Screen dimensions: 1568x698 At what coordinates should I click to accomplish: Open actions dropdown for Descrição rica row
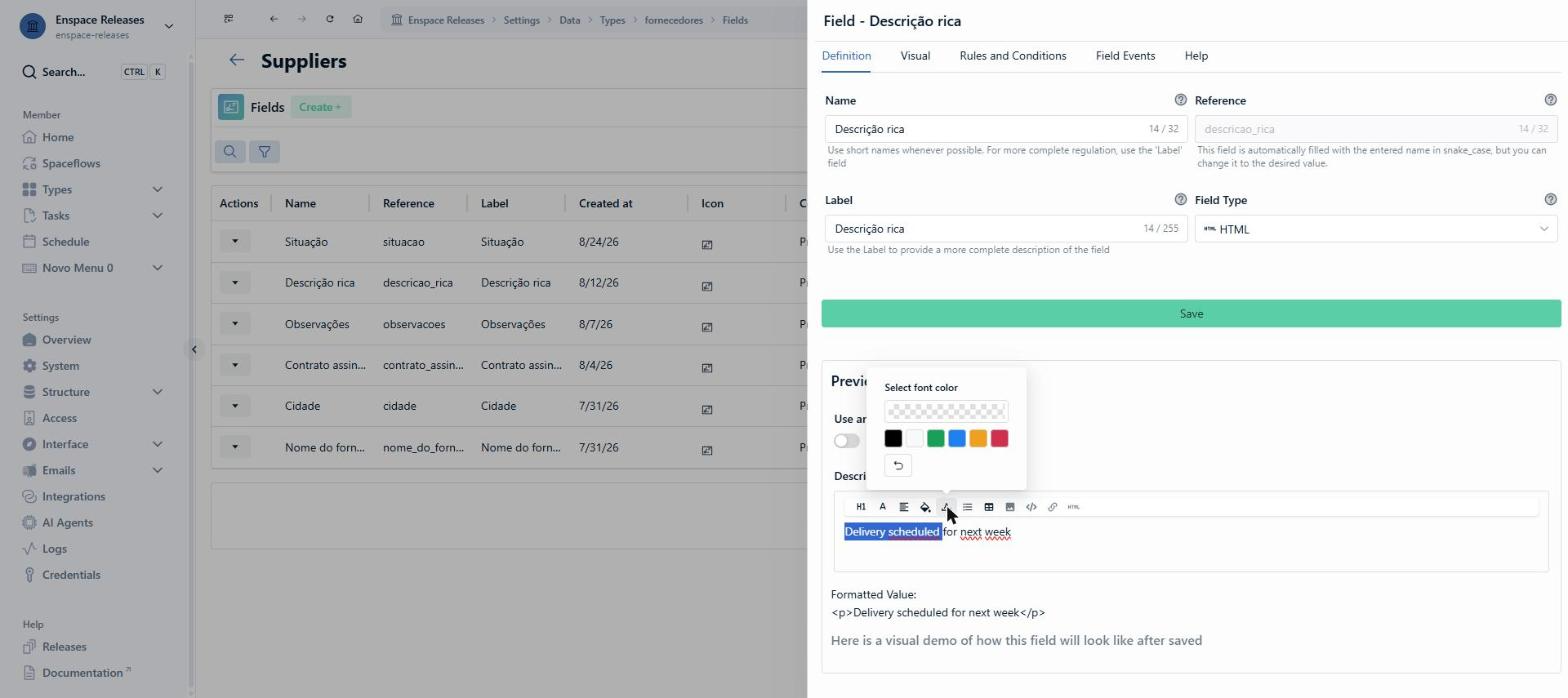[x=235, y=283]
